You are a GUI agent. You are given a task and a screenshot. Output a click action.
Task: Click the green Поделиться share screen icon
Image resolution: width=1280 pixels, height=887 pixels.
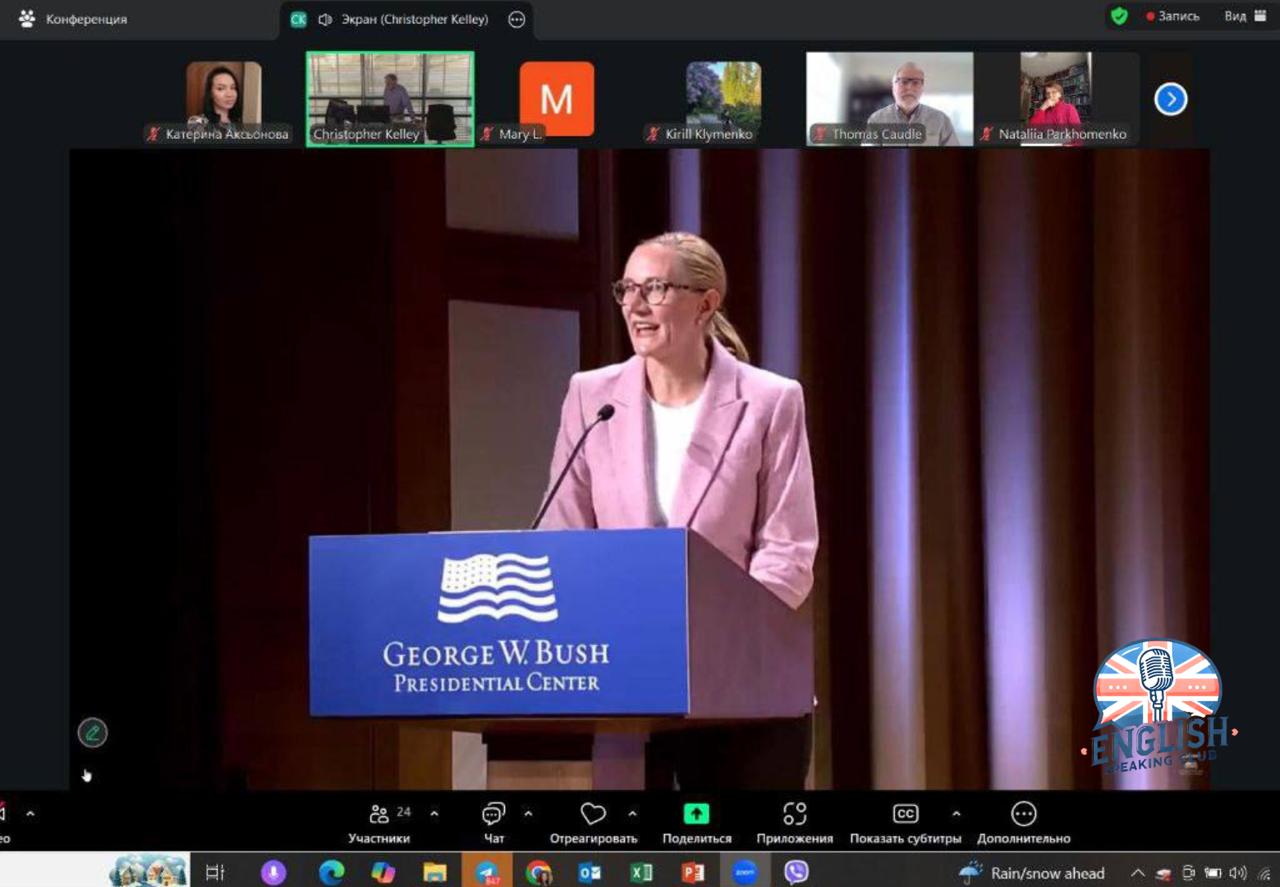click(696, 814)
